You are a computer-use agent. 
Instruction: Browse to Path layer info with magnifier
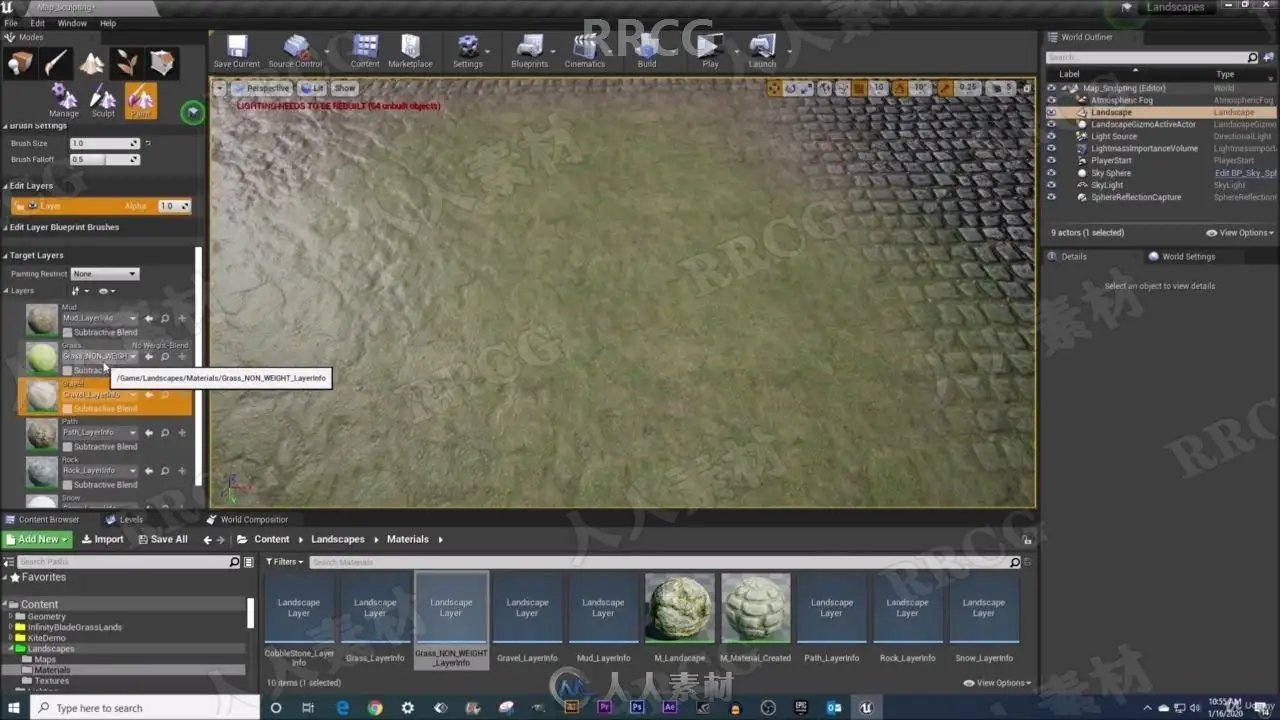(x=165, y=433)
